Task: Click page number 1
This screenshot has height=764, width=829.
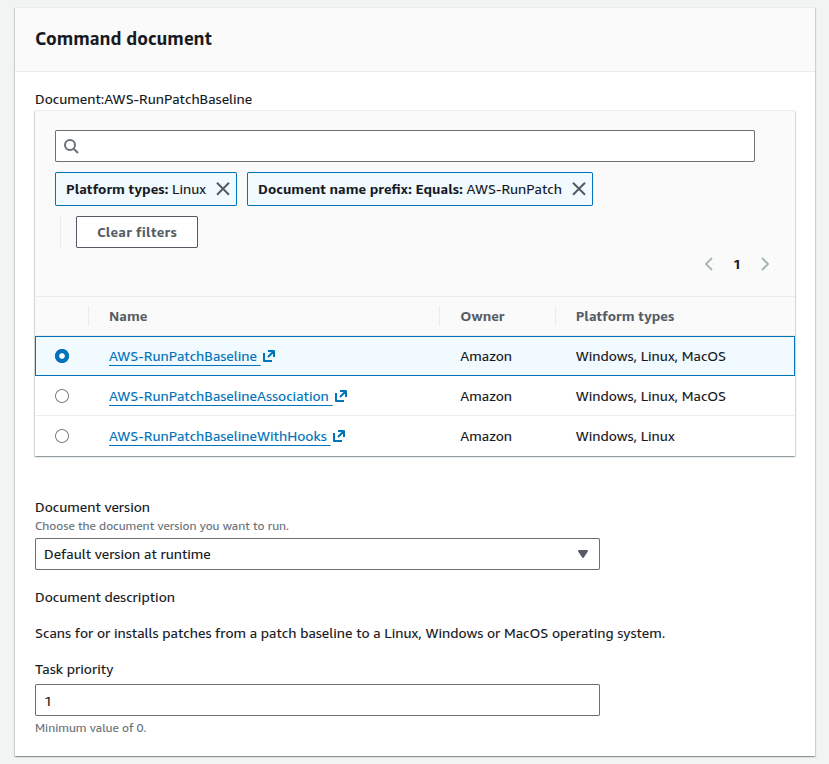Action: click(x=737, y=264)
